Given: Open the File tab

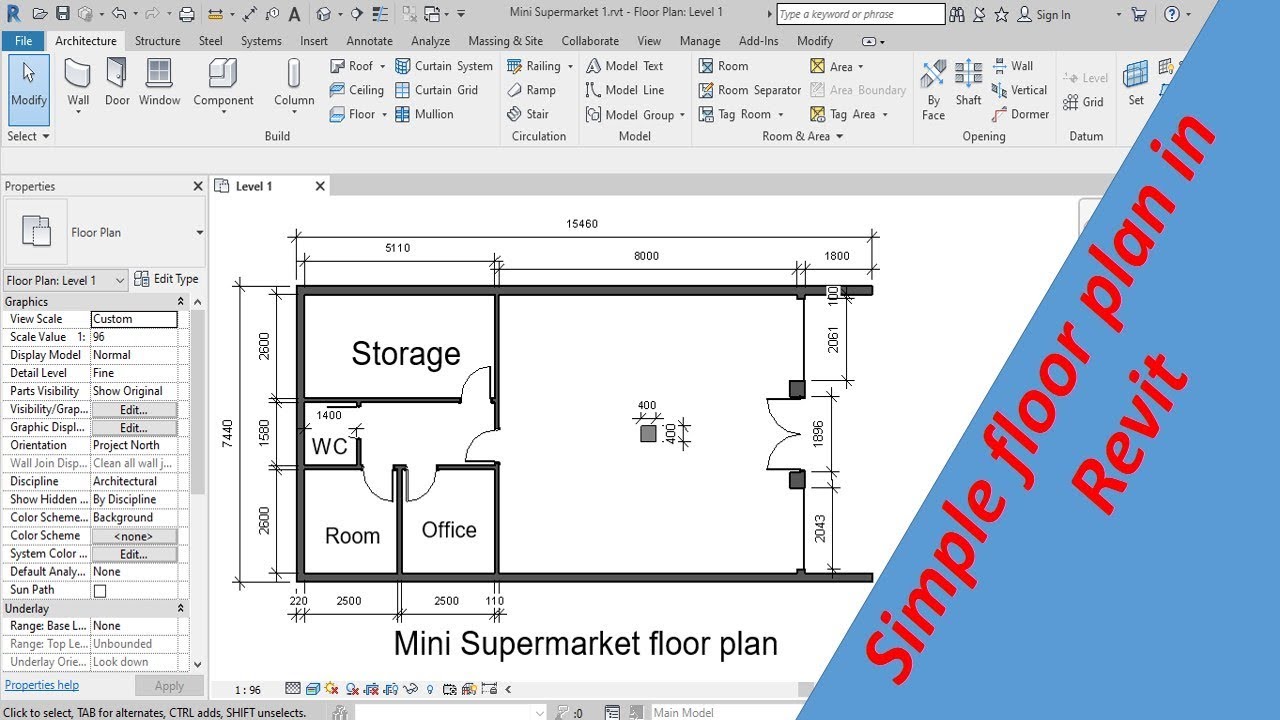Looking at the screenshot, I should coord(23,41).
